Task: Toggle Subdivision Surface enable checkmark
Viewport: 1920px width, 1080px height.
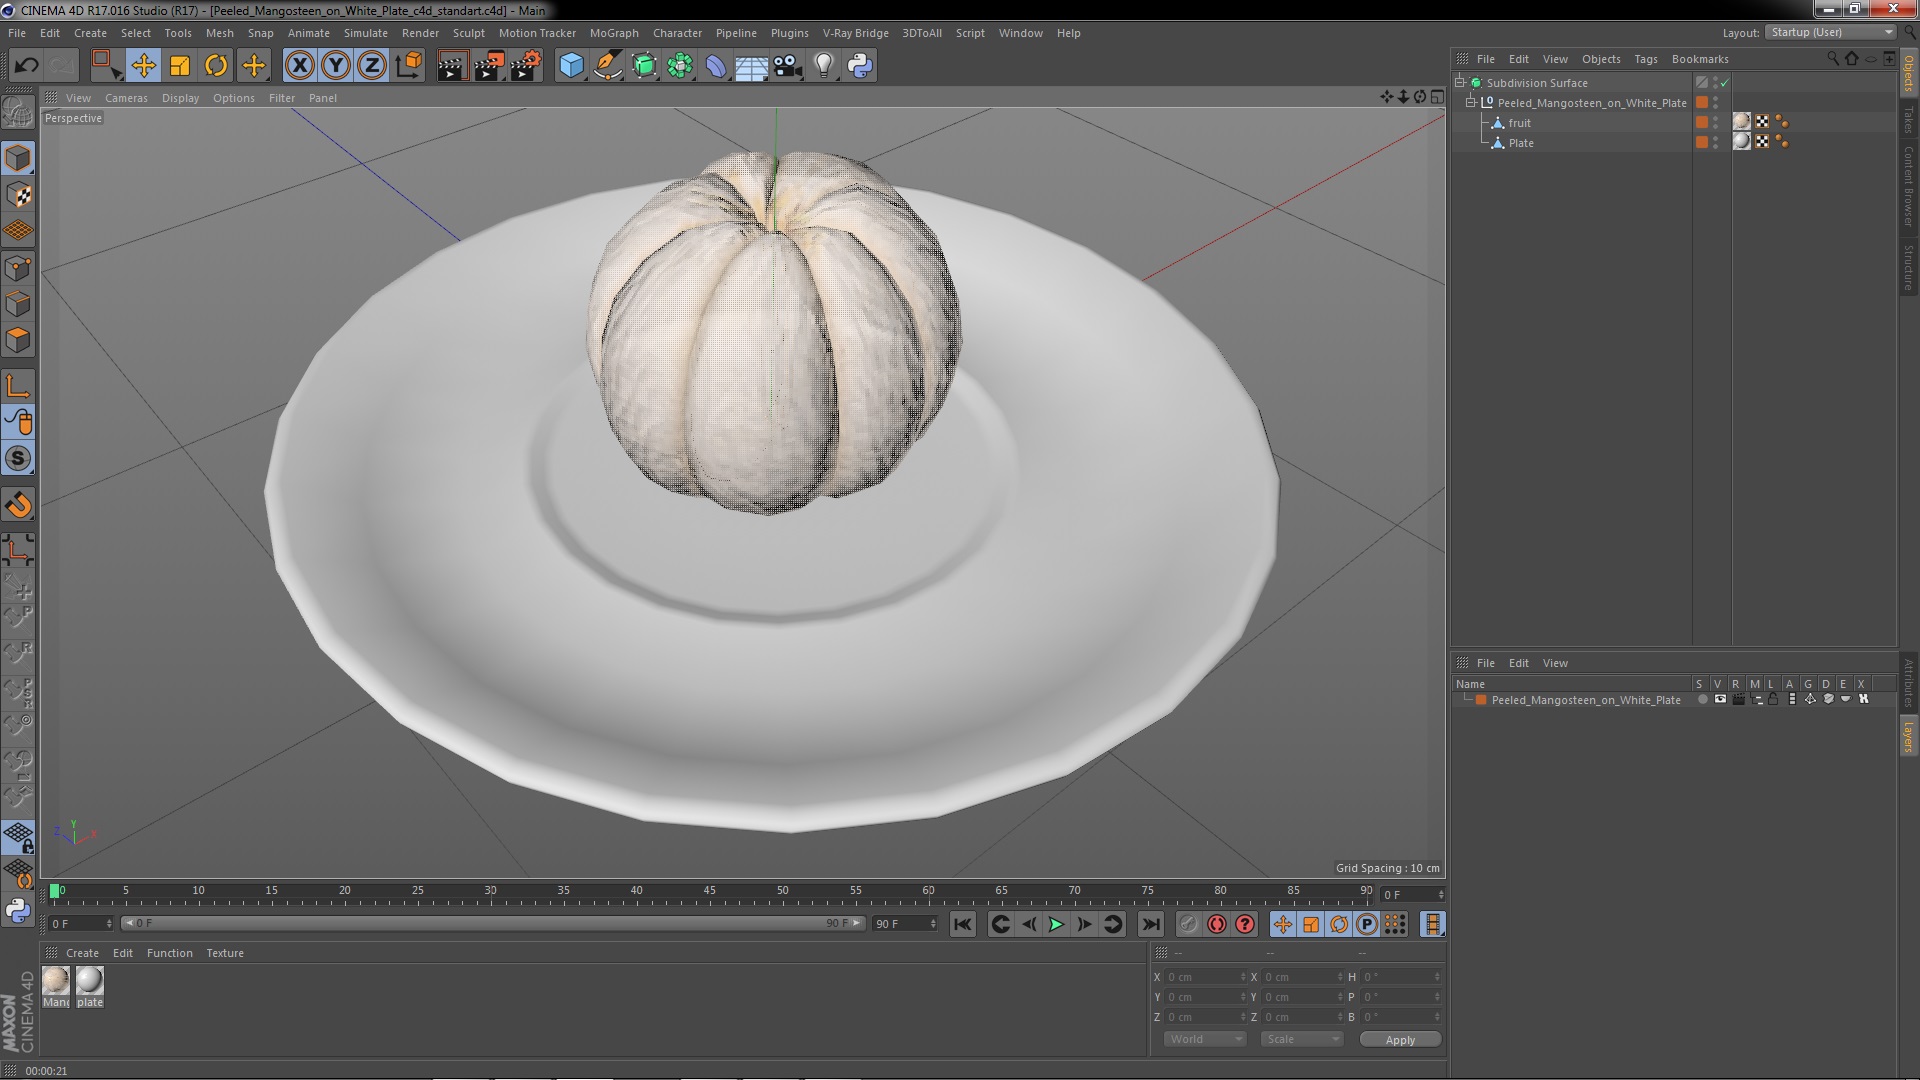Action: click(x=1725, y=83)
